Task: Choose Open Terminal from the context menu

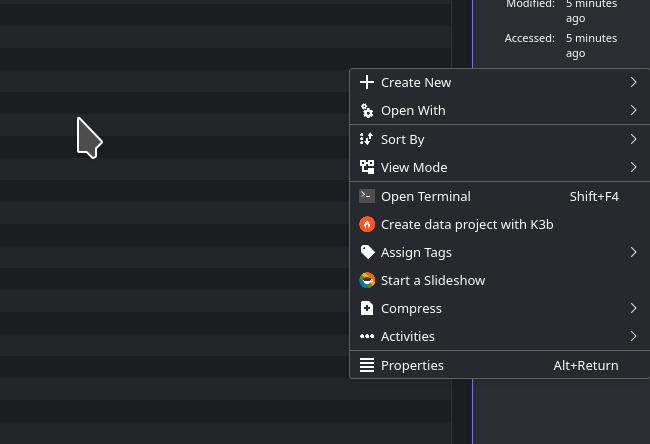Action: click(x=426, y=196)
